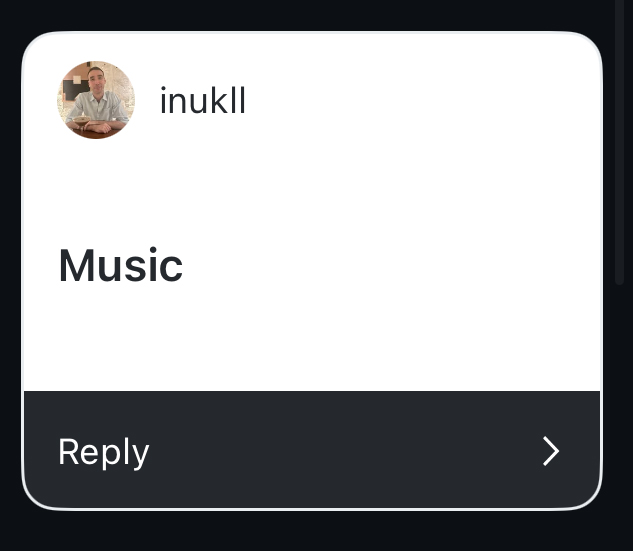This screenshot has height=551, width=633.
Task: Click the "inukll" name text
Action: pos(203,101)
